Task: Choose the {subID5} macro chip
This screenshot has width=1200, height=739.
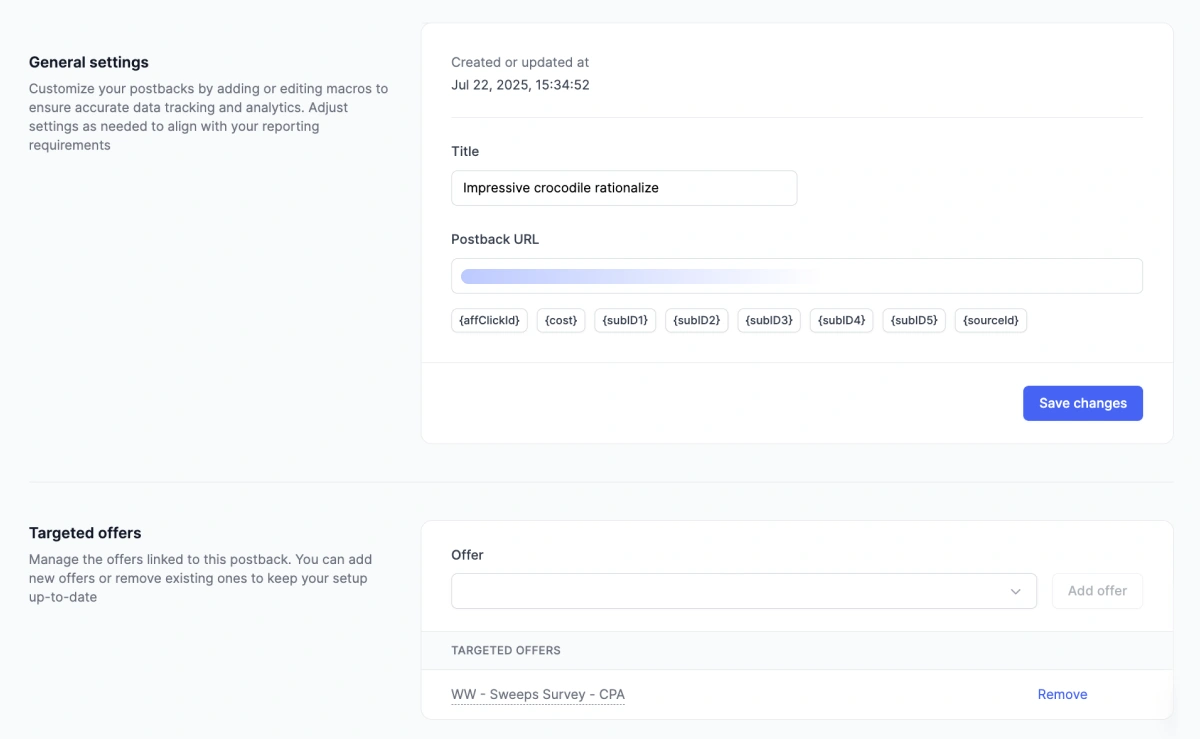Action: coord(913,320)
